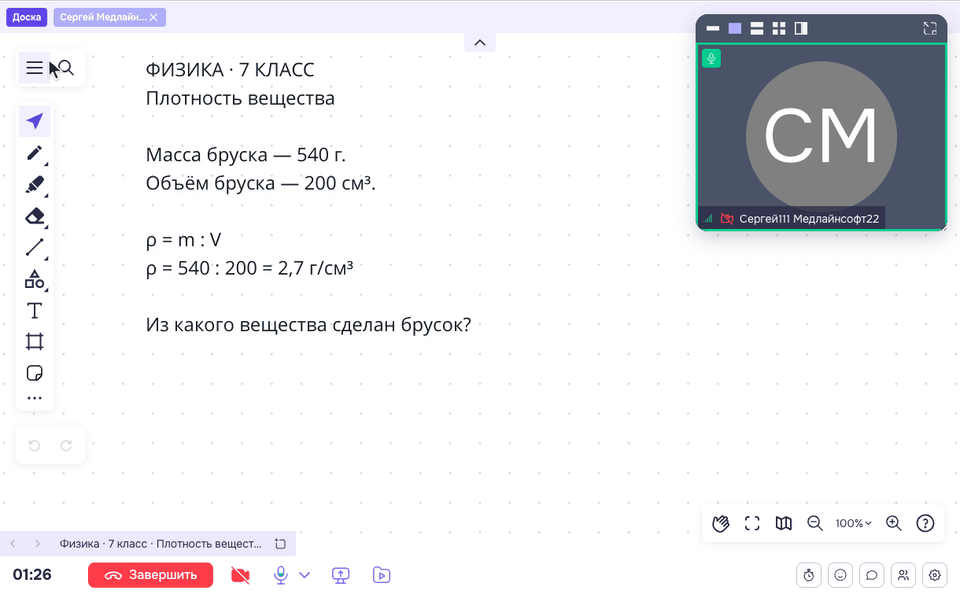Open board search magnifier
Image resolution: width=960 pixels, height=594 pixels.
coord(66,68)
